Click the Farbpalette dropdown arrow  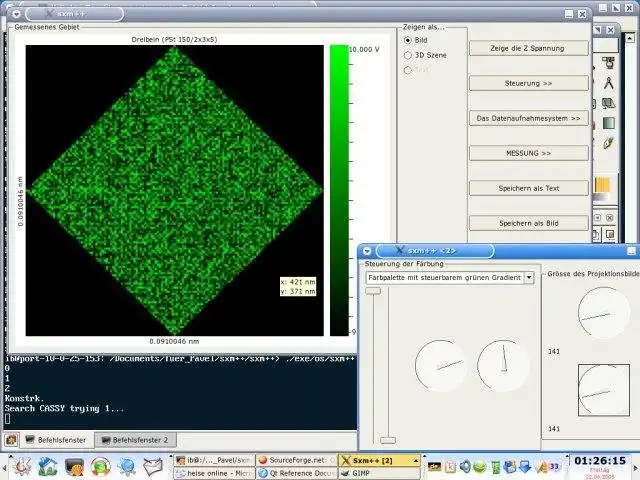529,278
